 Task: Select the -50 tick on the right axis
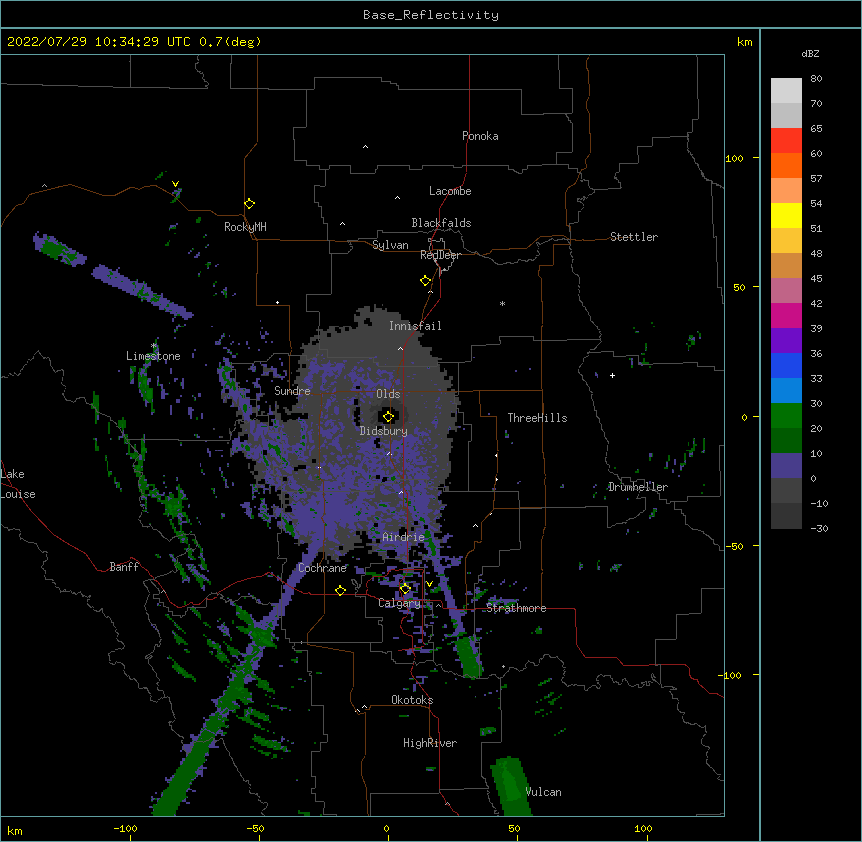click(x=734, y=546)
